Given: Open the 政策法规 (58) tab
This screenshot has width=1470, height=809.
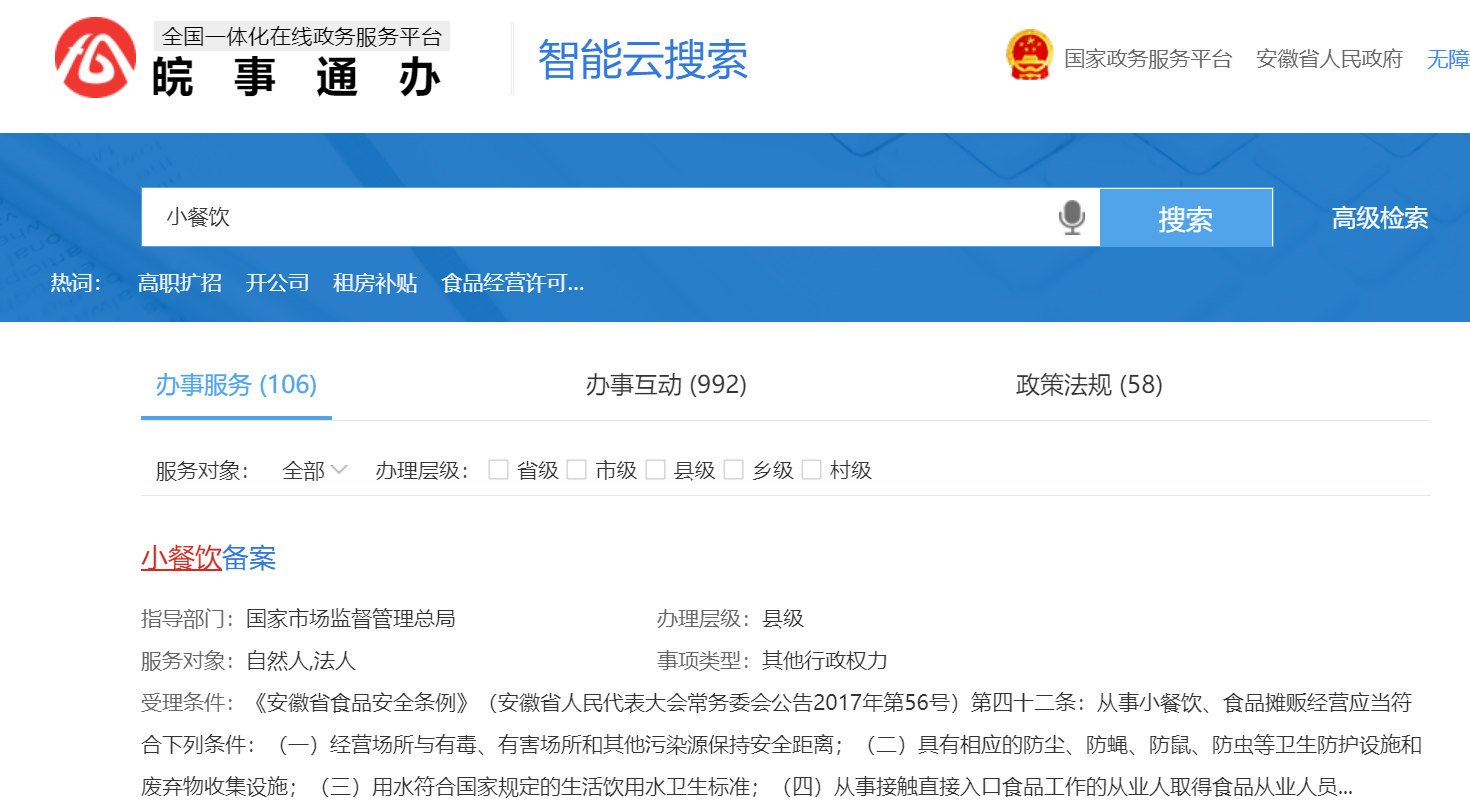Looking at the screenshot, I should tap(1089, 385).
